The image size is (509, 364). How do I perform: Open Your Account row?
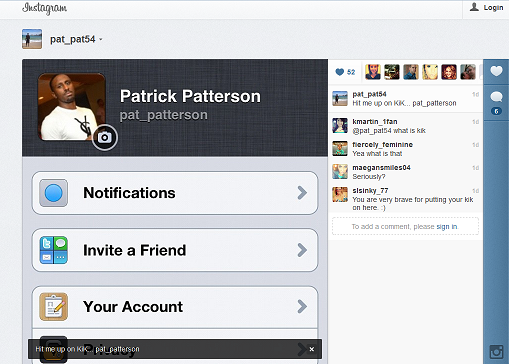pos(175,307)
